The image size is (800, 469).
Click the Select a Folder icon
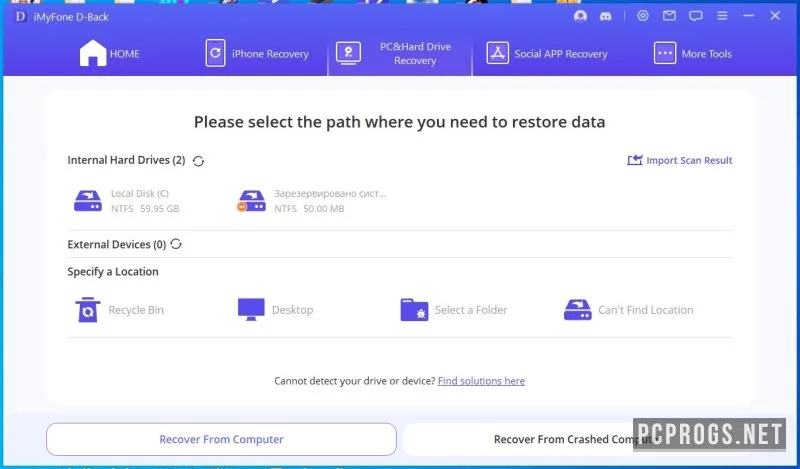click(x=414, y=310)
